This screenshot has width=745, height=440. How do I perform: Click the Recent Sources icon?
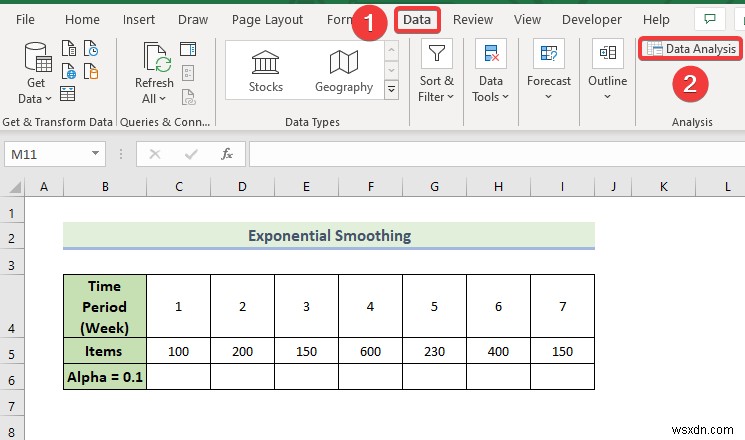click(91, 48)
